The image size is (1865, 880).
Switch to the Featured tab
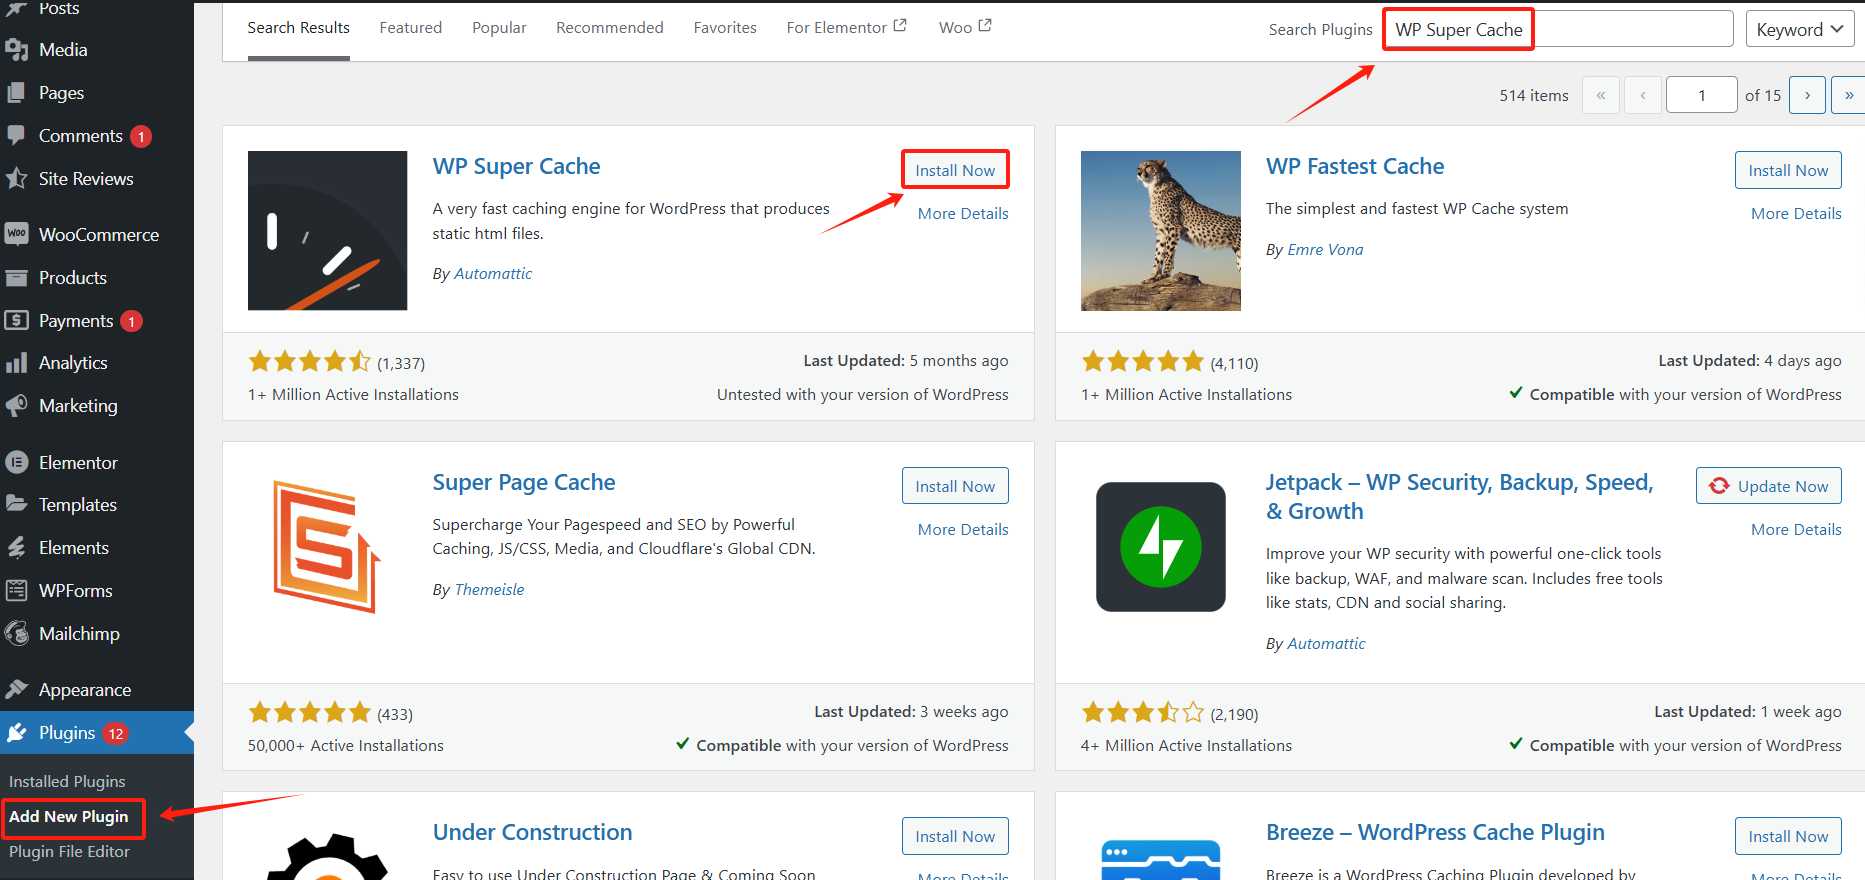coord(410,28)
